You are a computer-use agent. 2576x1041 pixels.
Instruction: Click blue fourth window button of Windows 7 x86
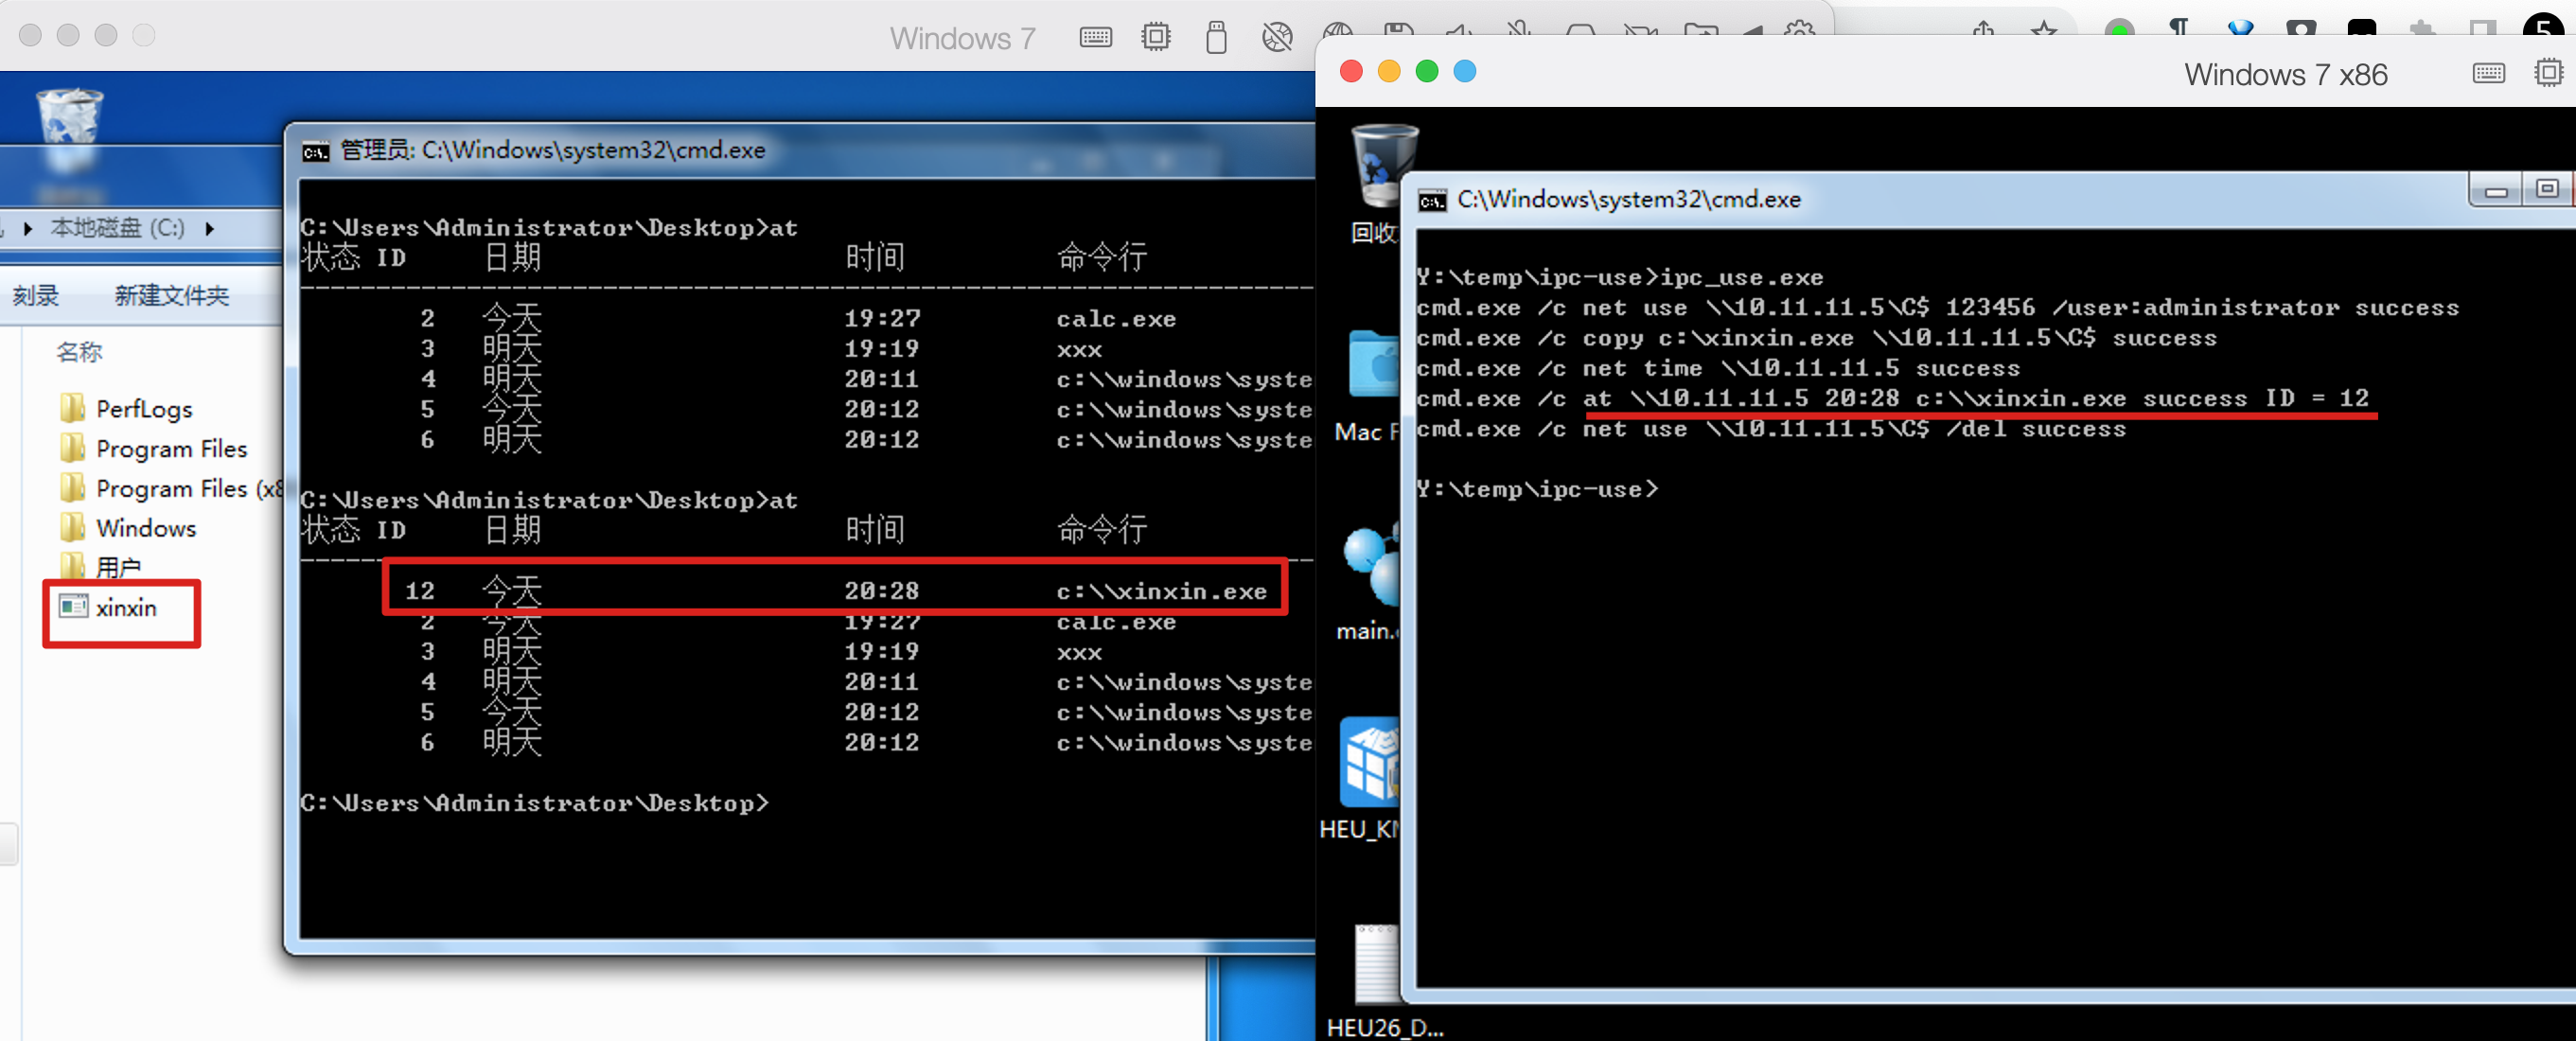tap(1464, 72)
